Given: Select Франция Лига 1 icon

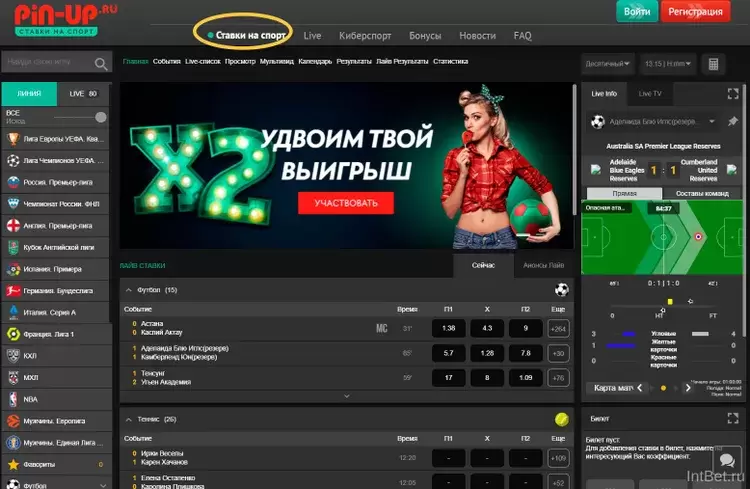Looking at the screenshot, I should click(13, 334).
